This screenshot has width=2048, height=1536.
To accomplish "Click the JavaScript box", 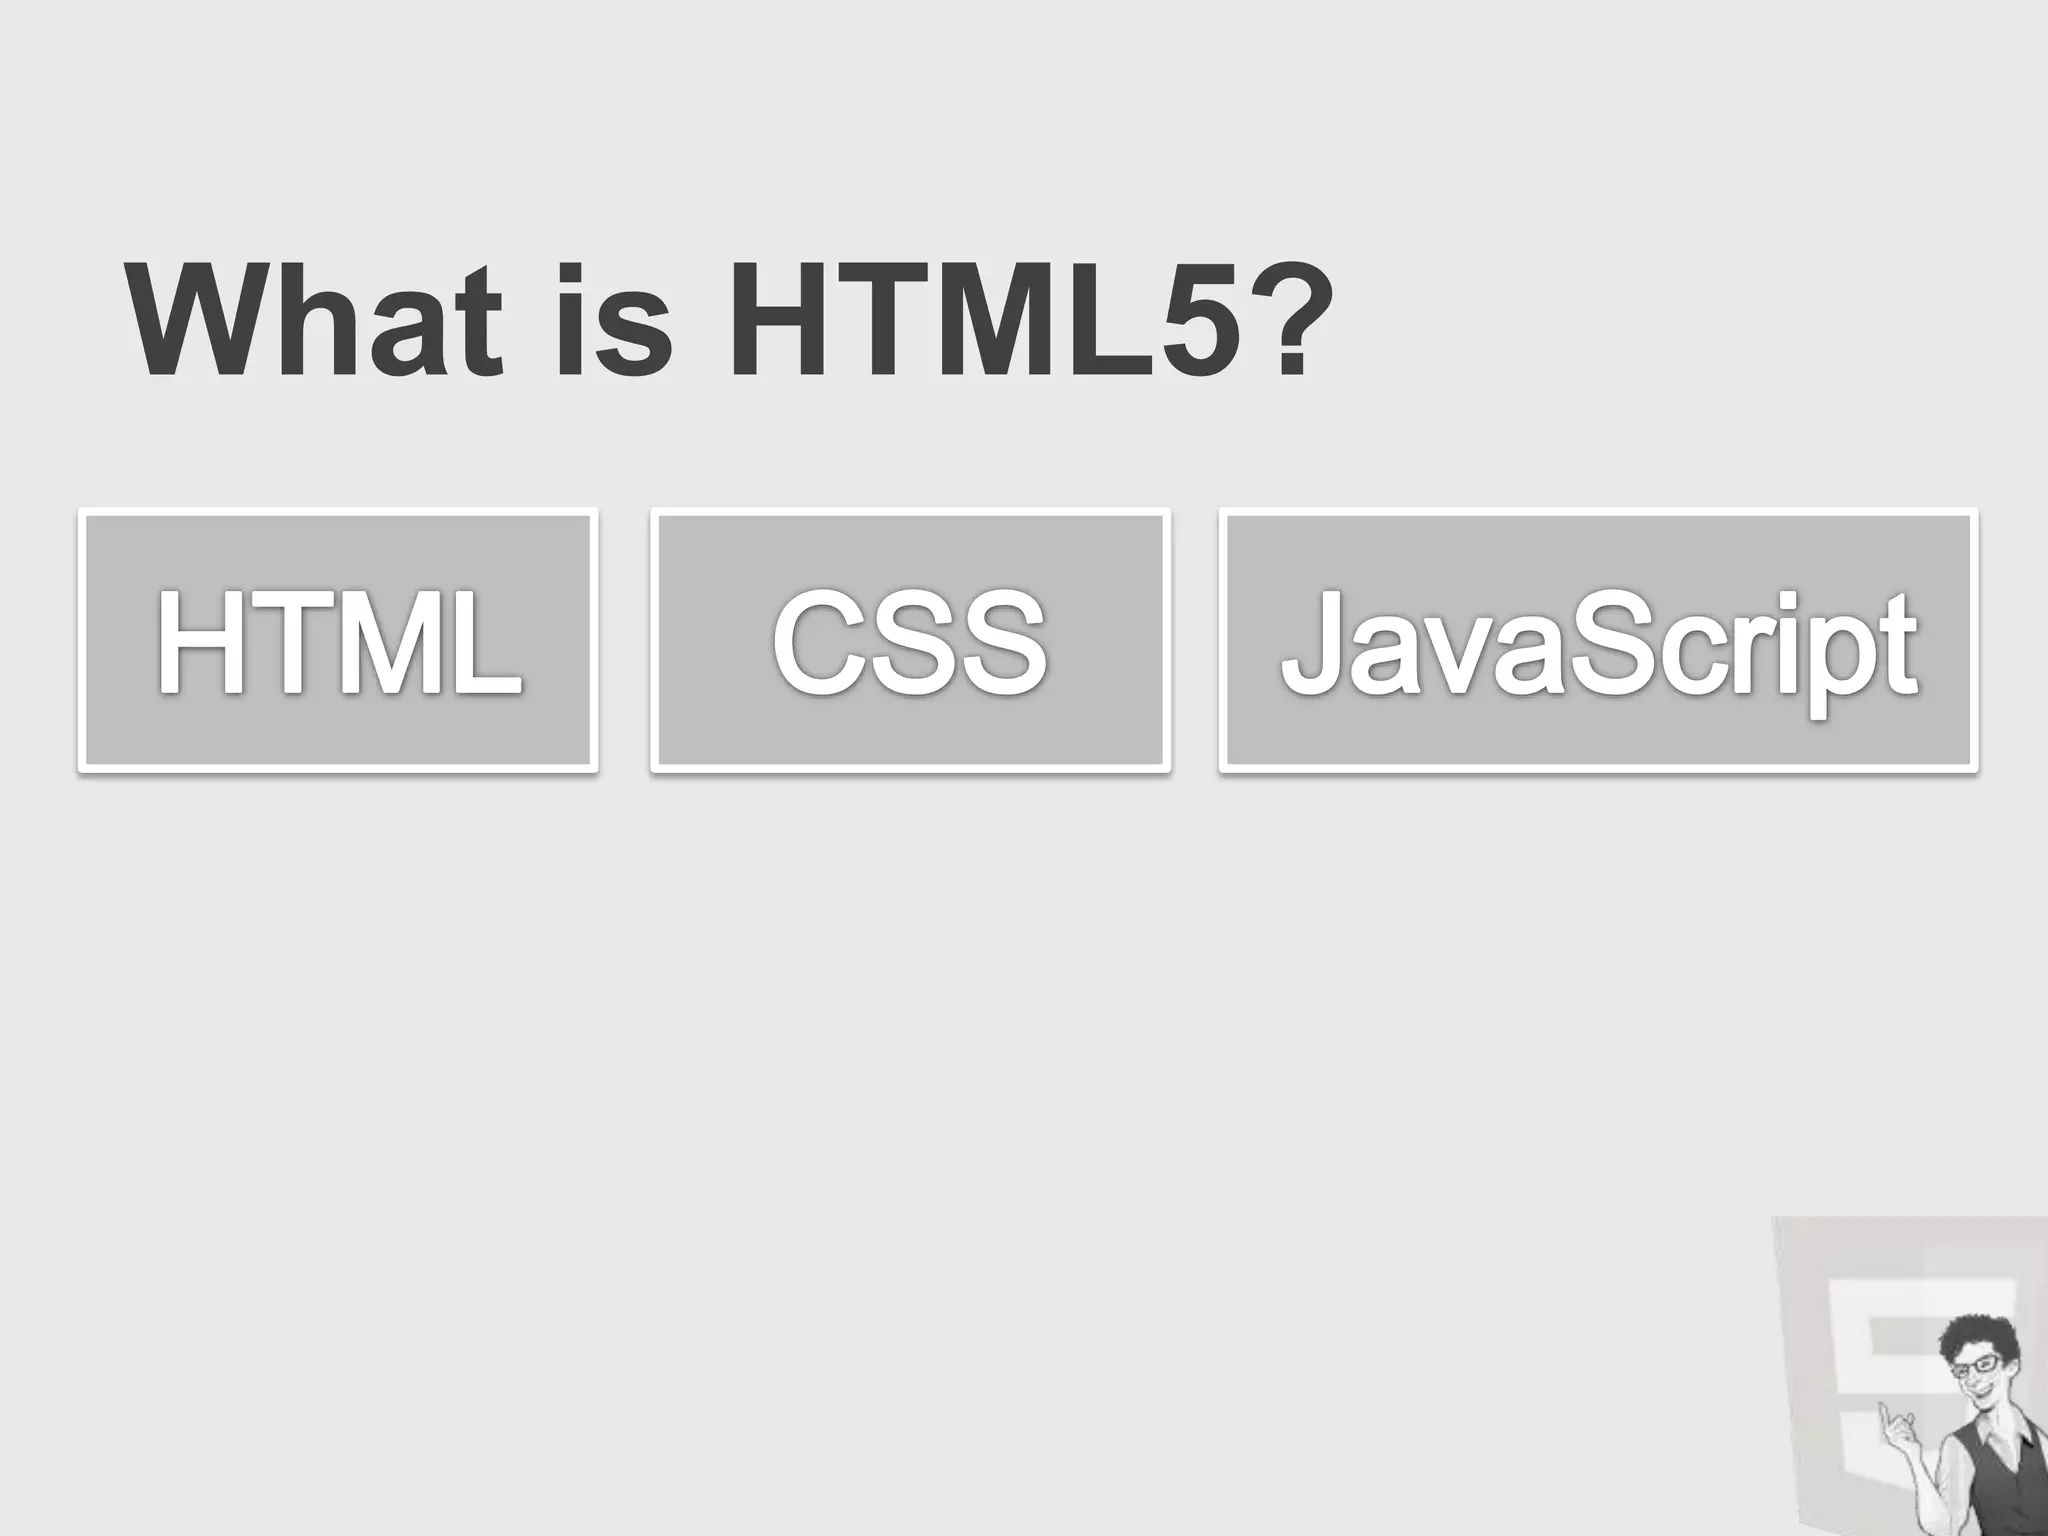I will [x=1598, y=640].
